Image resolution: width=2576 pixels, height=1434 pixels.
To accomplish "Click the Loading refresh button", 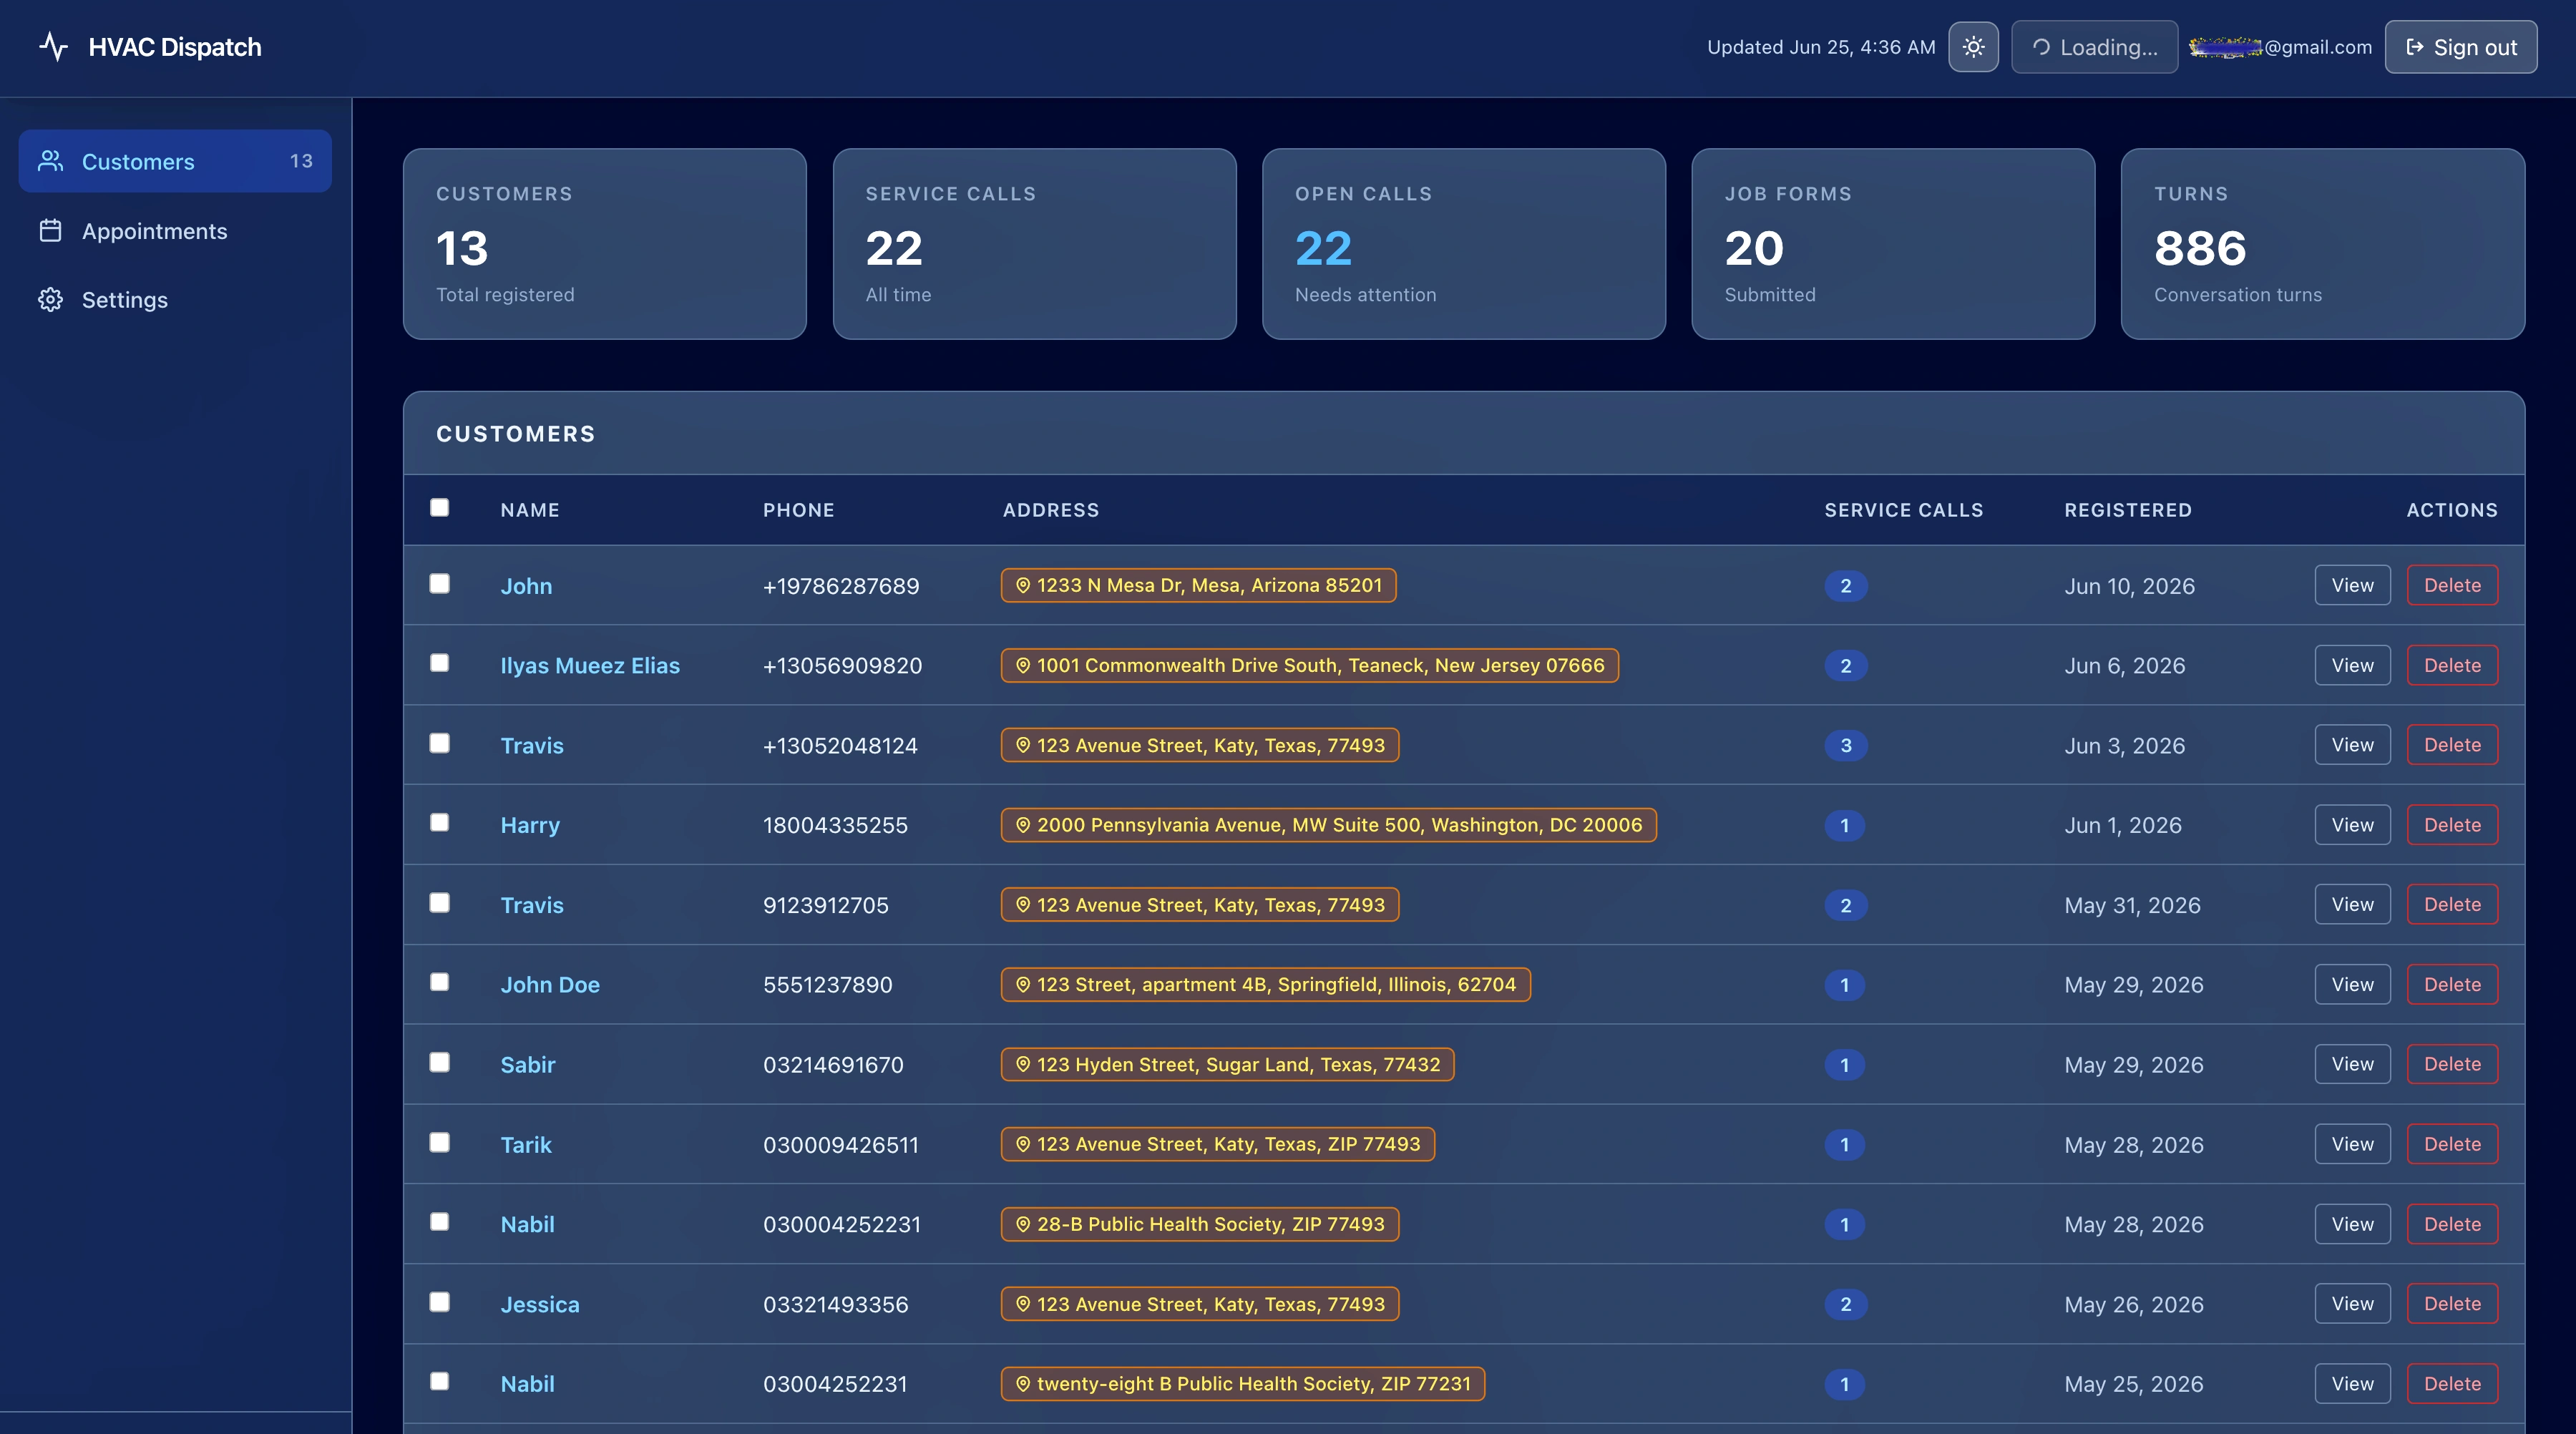I will pos(2094,47).
